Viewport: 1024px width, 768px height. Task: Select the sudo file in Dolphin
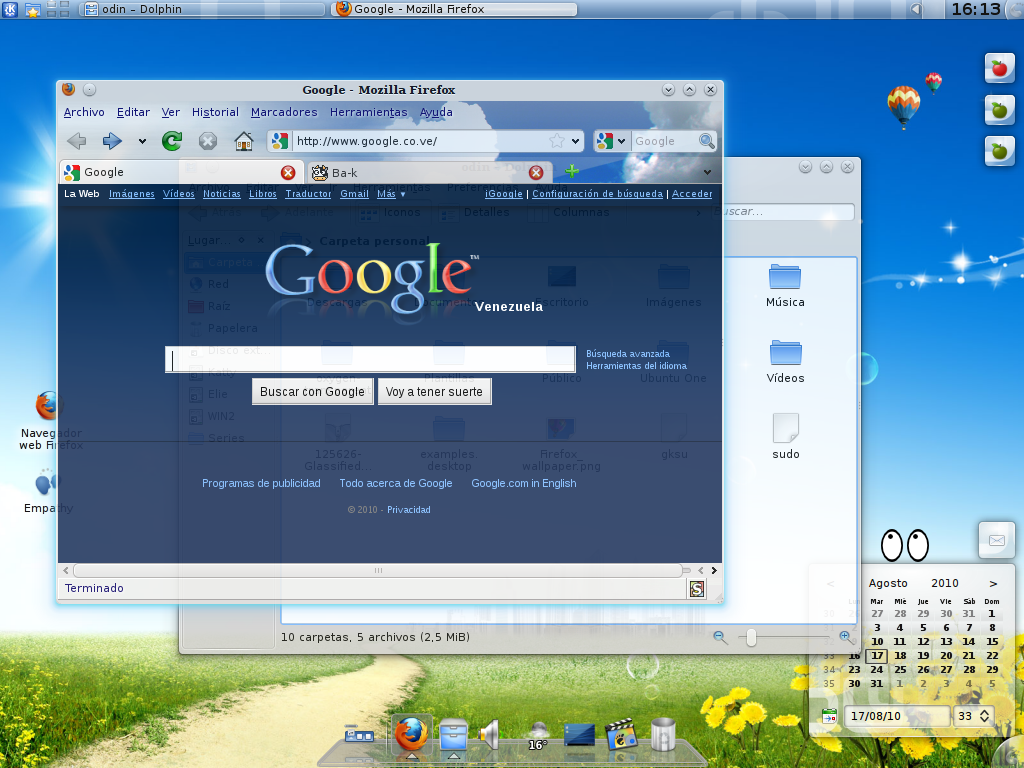(x=786, y=436)
